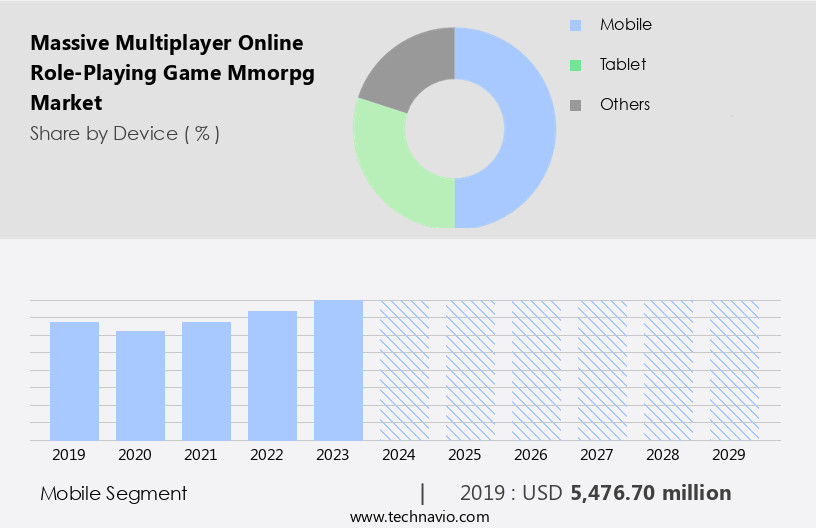Screen dimensions: 816x528
Task: Select the 2026 hatched forecast bar
Action: (536, 370)
